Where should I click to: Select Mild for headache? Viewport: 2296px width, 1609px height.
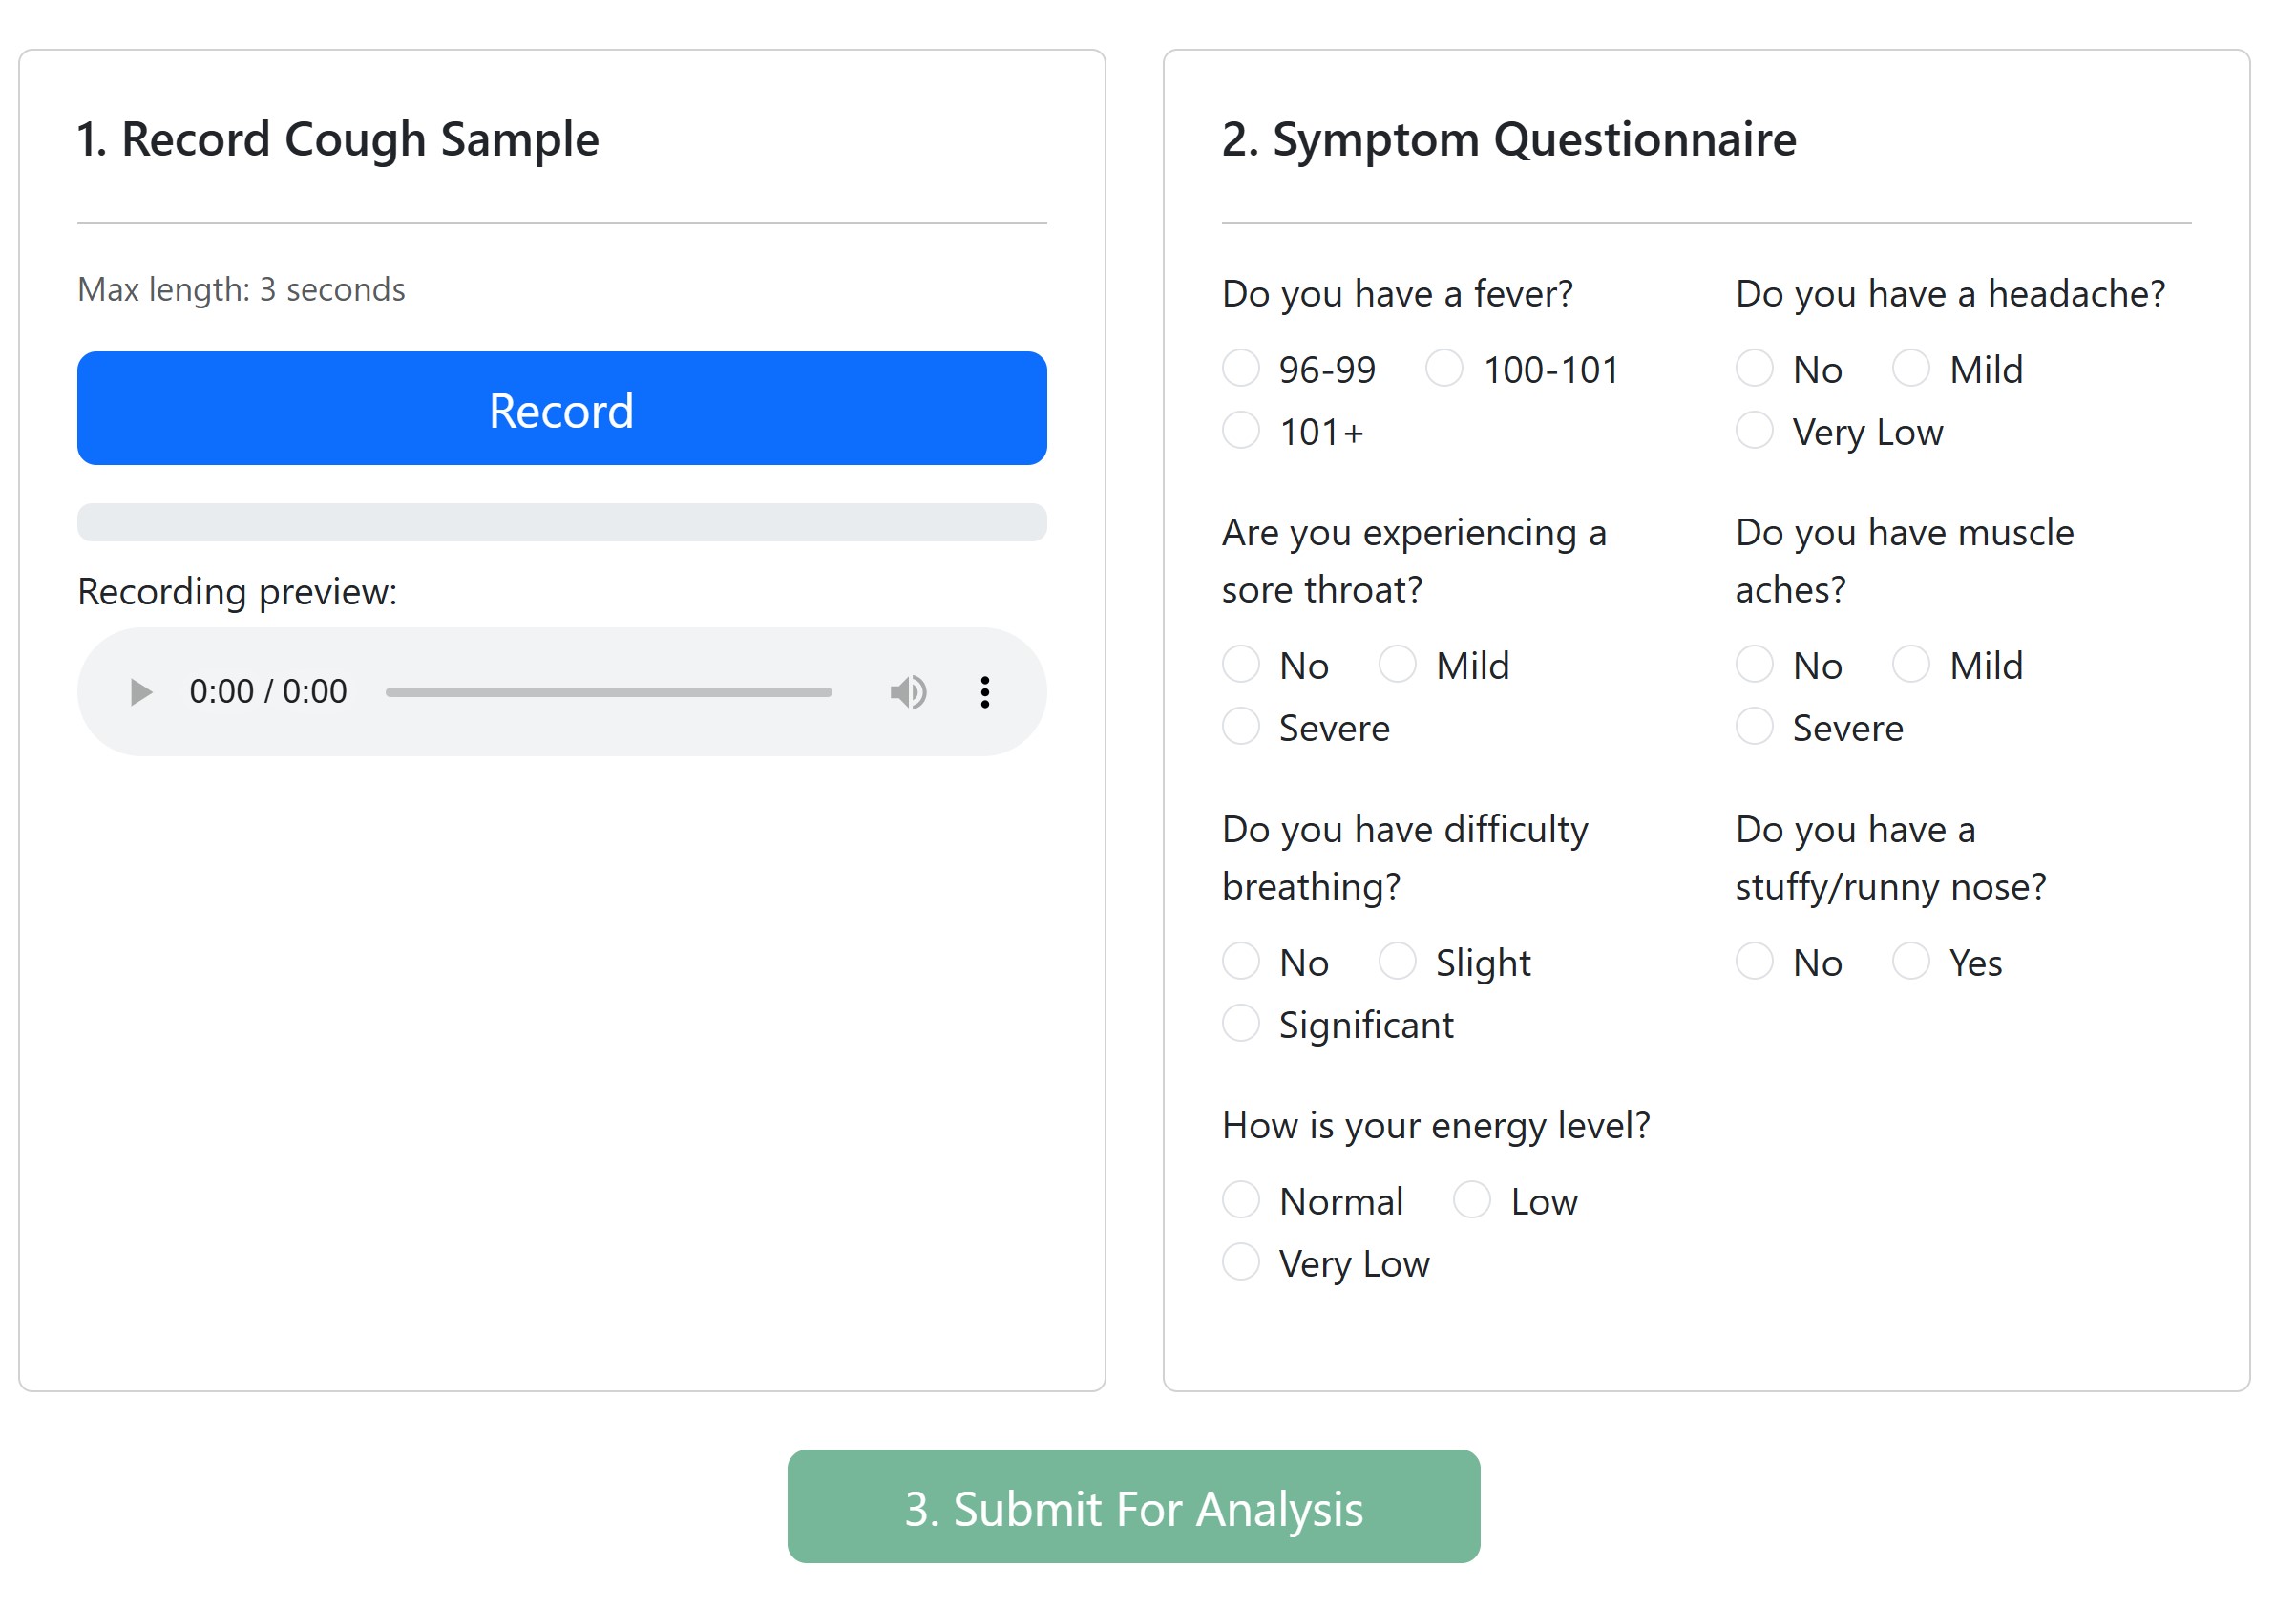1910,368
